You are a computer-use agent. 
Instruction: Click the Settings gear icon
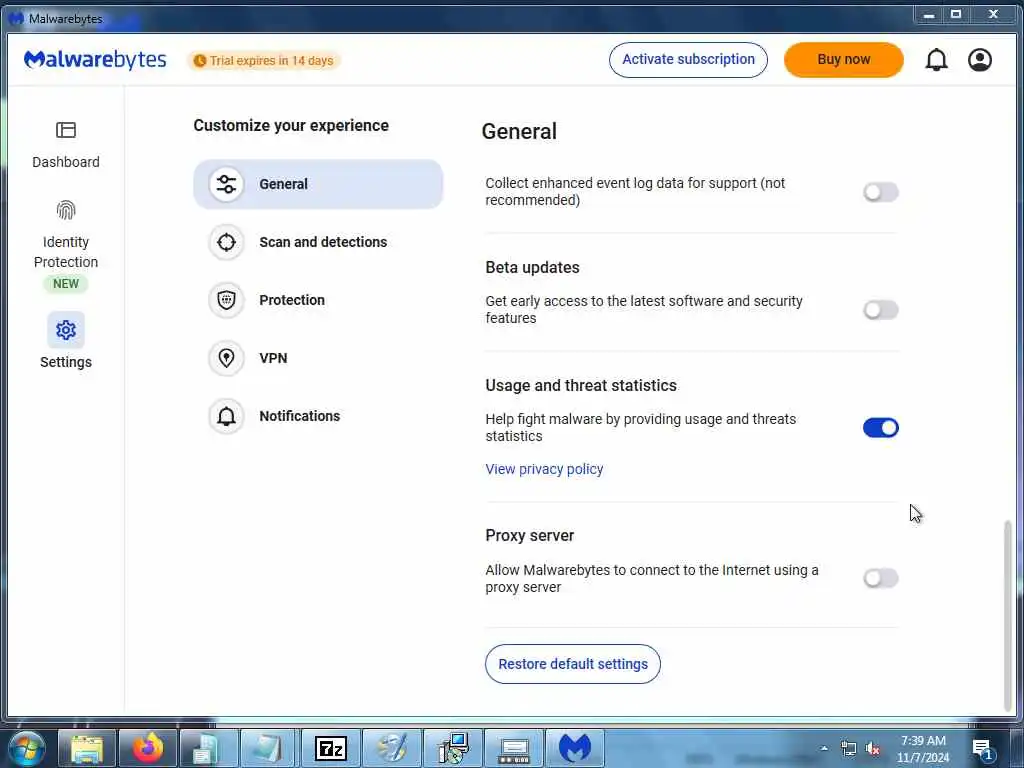[x=66, y=330]
